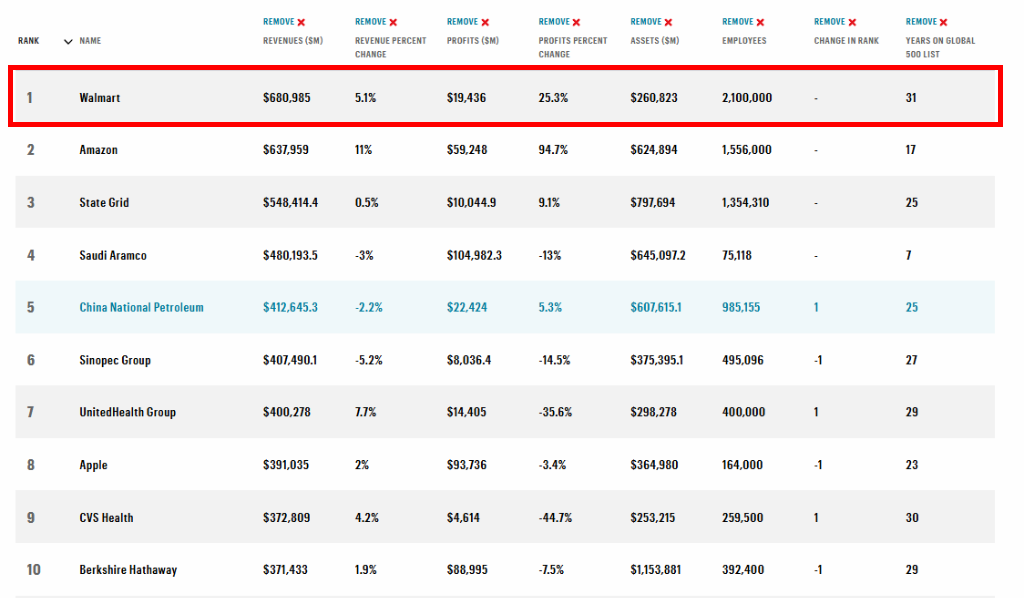Sort table by Name header
1024x598 pixels.
tap(90, 41)
